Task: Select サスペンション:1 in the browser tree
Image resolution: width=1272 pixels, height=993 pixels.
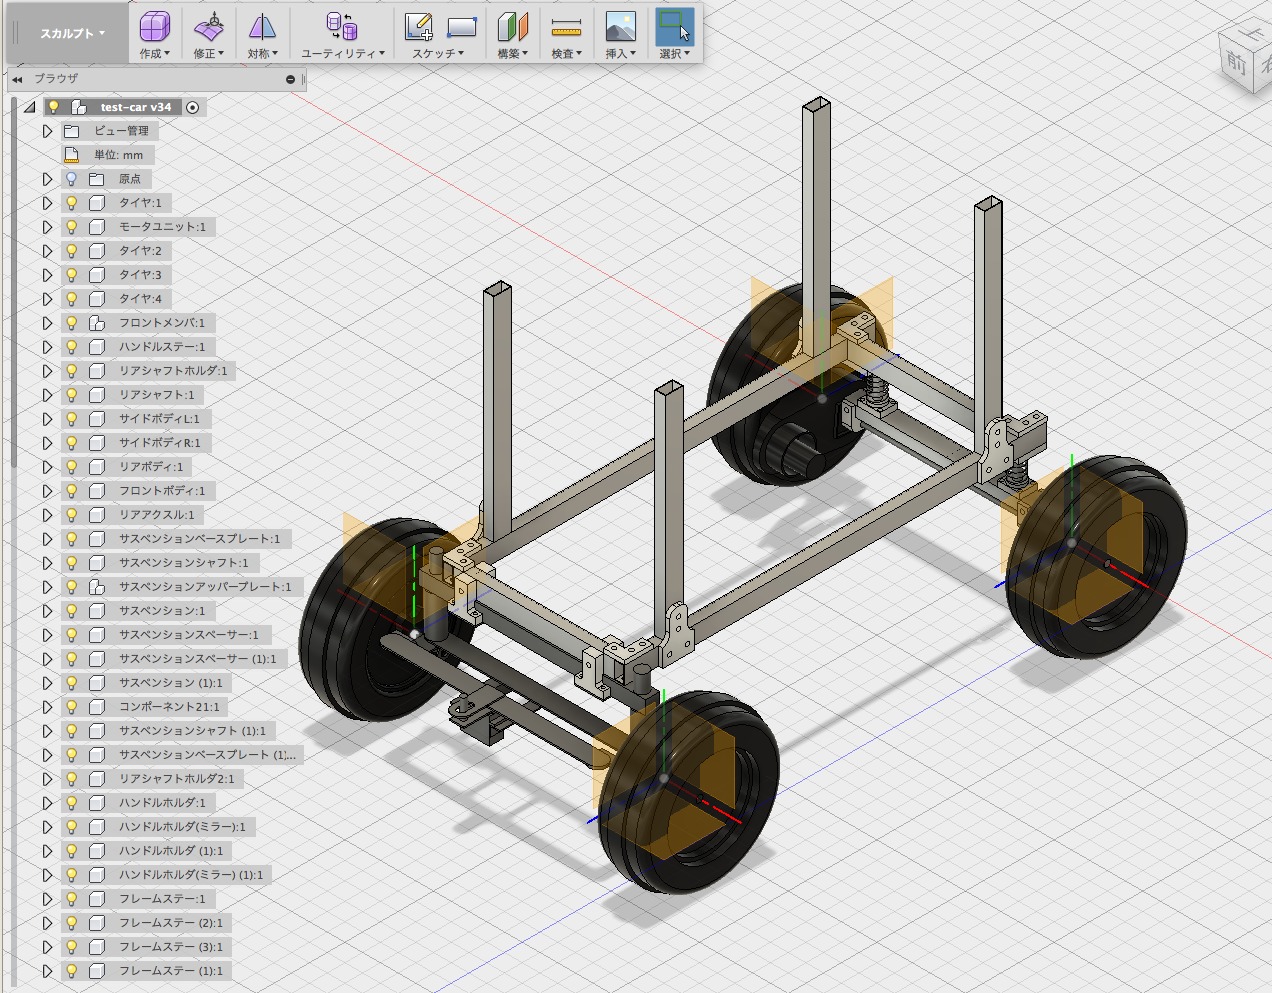Action: point(161,611)
